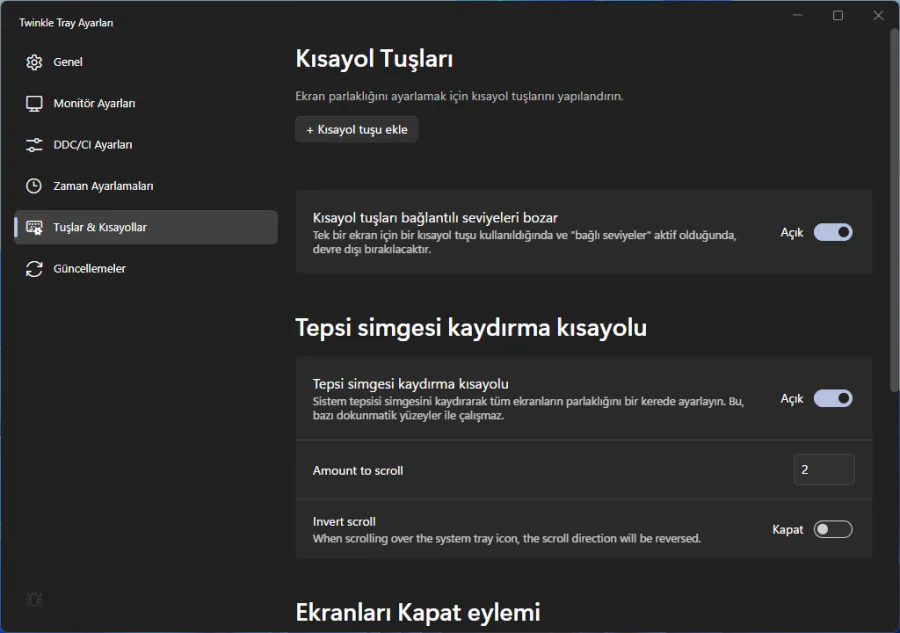
Task: Enable the Invert scroll toggle
Action: click(833, 529)
